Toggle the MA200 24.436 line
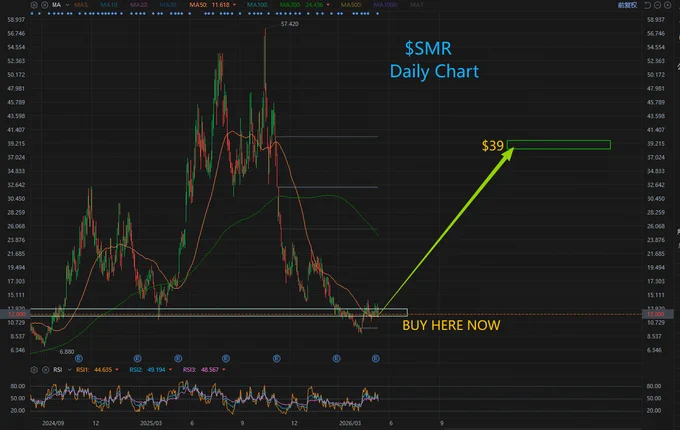680x430 pixels. pos(302,5)
